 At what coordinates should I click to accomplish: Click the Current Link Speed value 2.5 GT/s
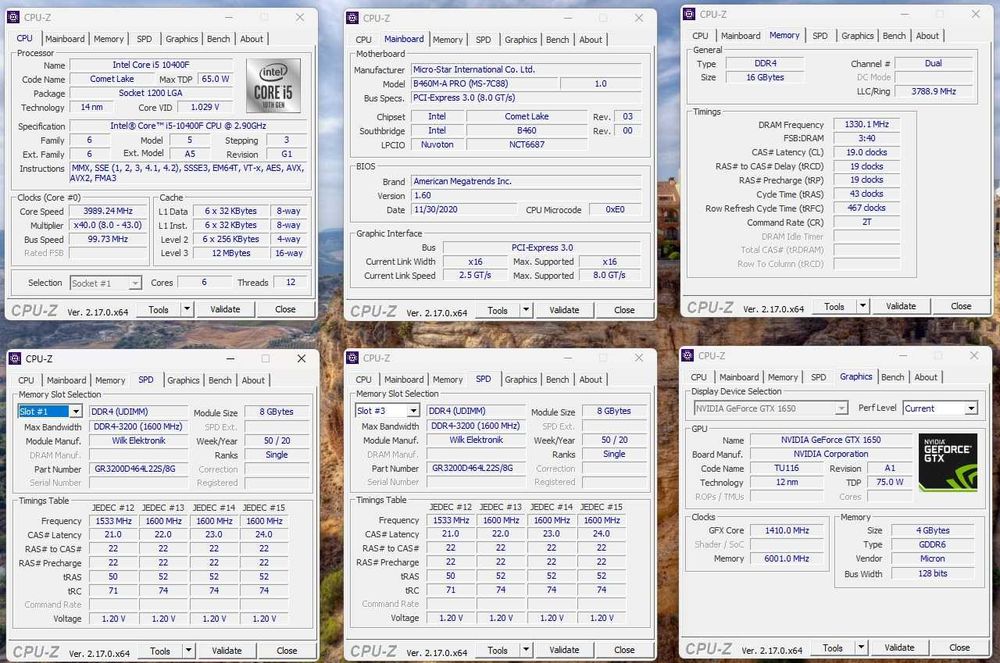(475, 275)
